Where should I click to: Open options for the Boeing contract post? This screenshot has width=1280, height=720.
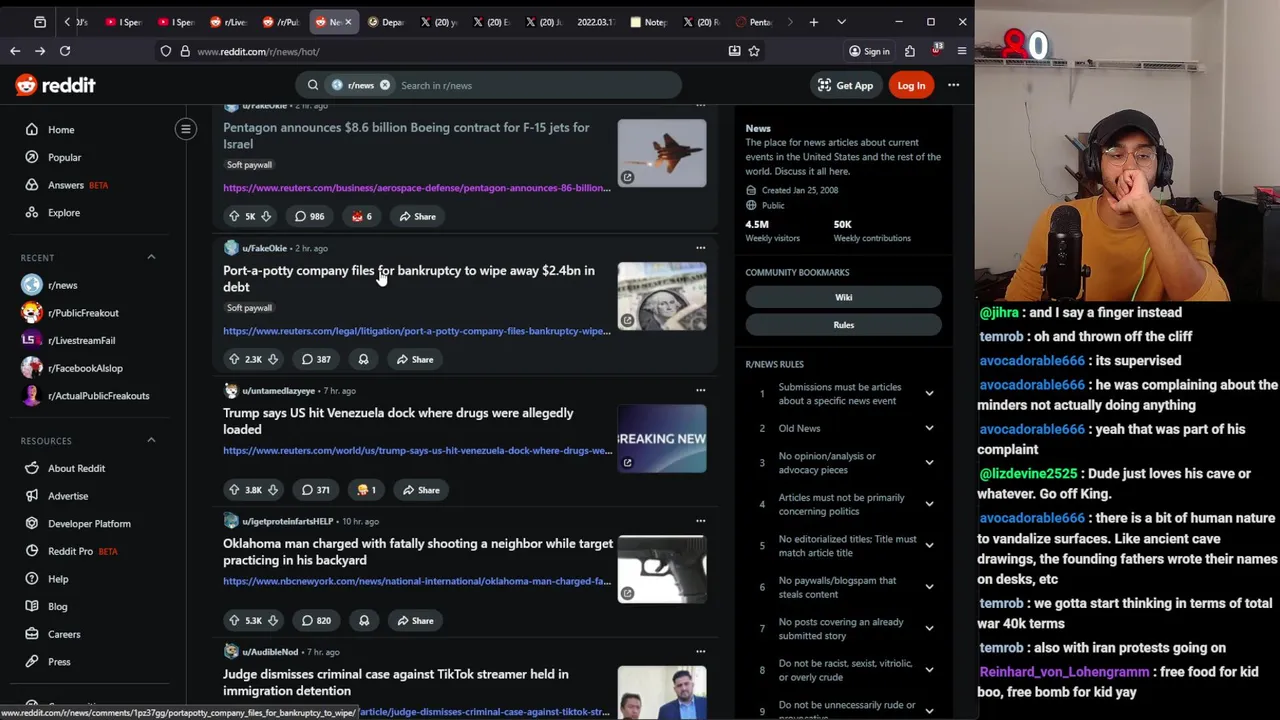pos(700,105)
